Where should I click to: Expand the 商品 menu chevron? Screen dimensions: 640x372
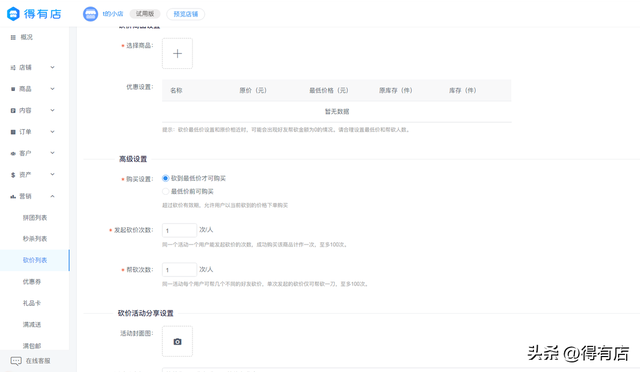coord(52,89)
